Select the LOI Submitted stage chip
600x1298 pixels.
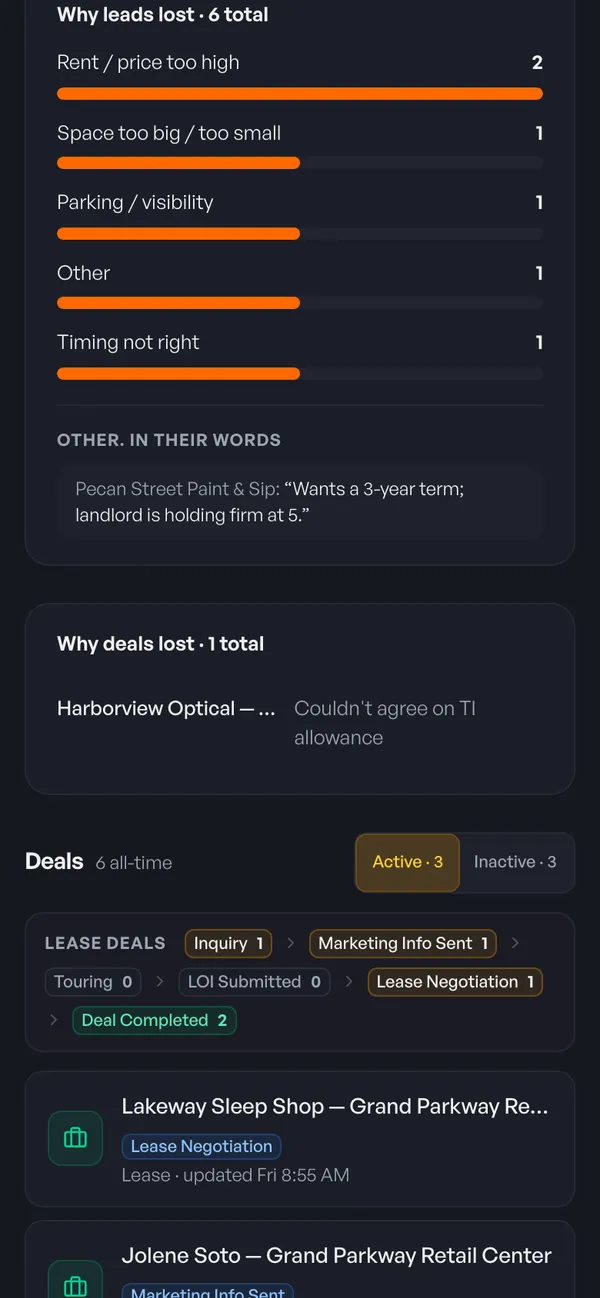[255, 982]
